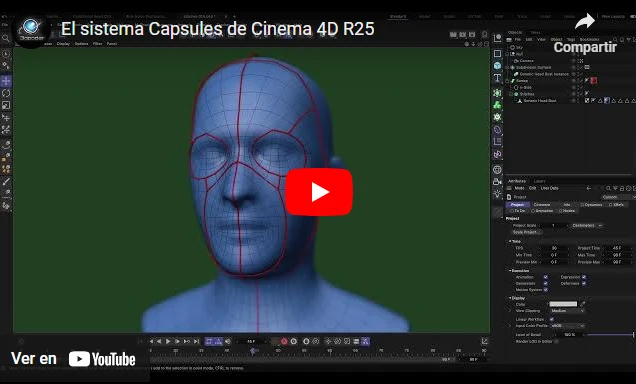Image resolution: width=636 pixels, height=384 pixels.
Task: Click the color picker eyedropper beside Color
Action: tap(583, 304)
